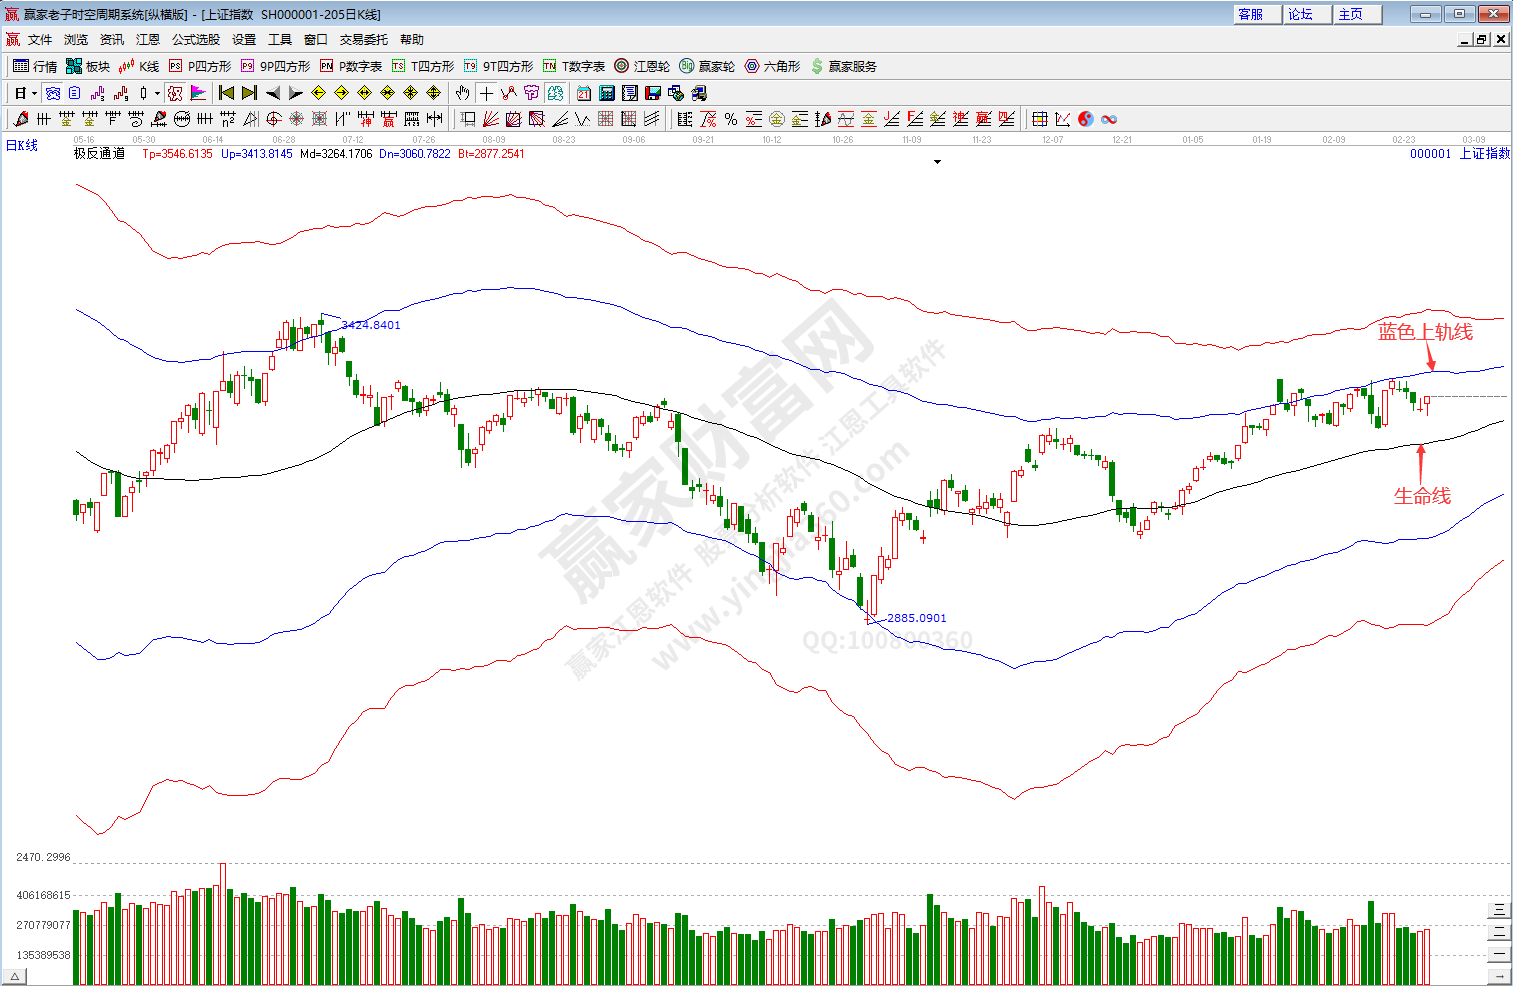
Task: Open the 六角形 hexagon chart tool
Action: click(772, 66)
